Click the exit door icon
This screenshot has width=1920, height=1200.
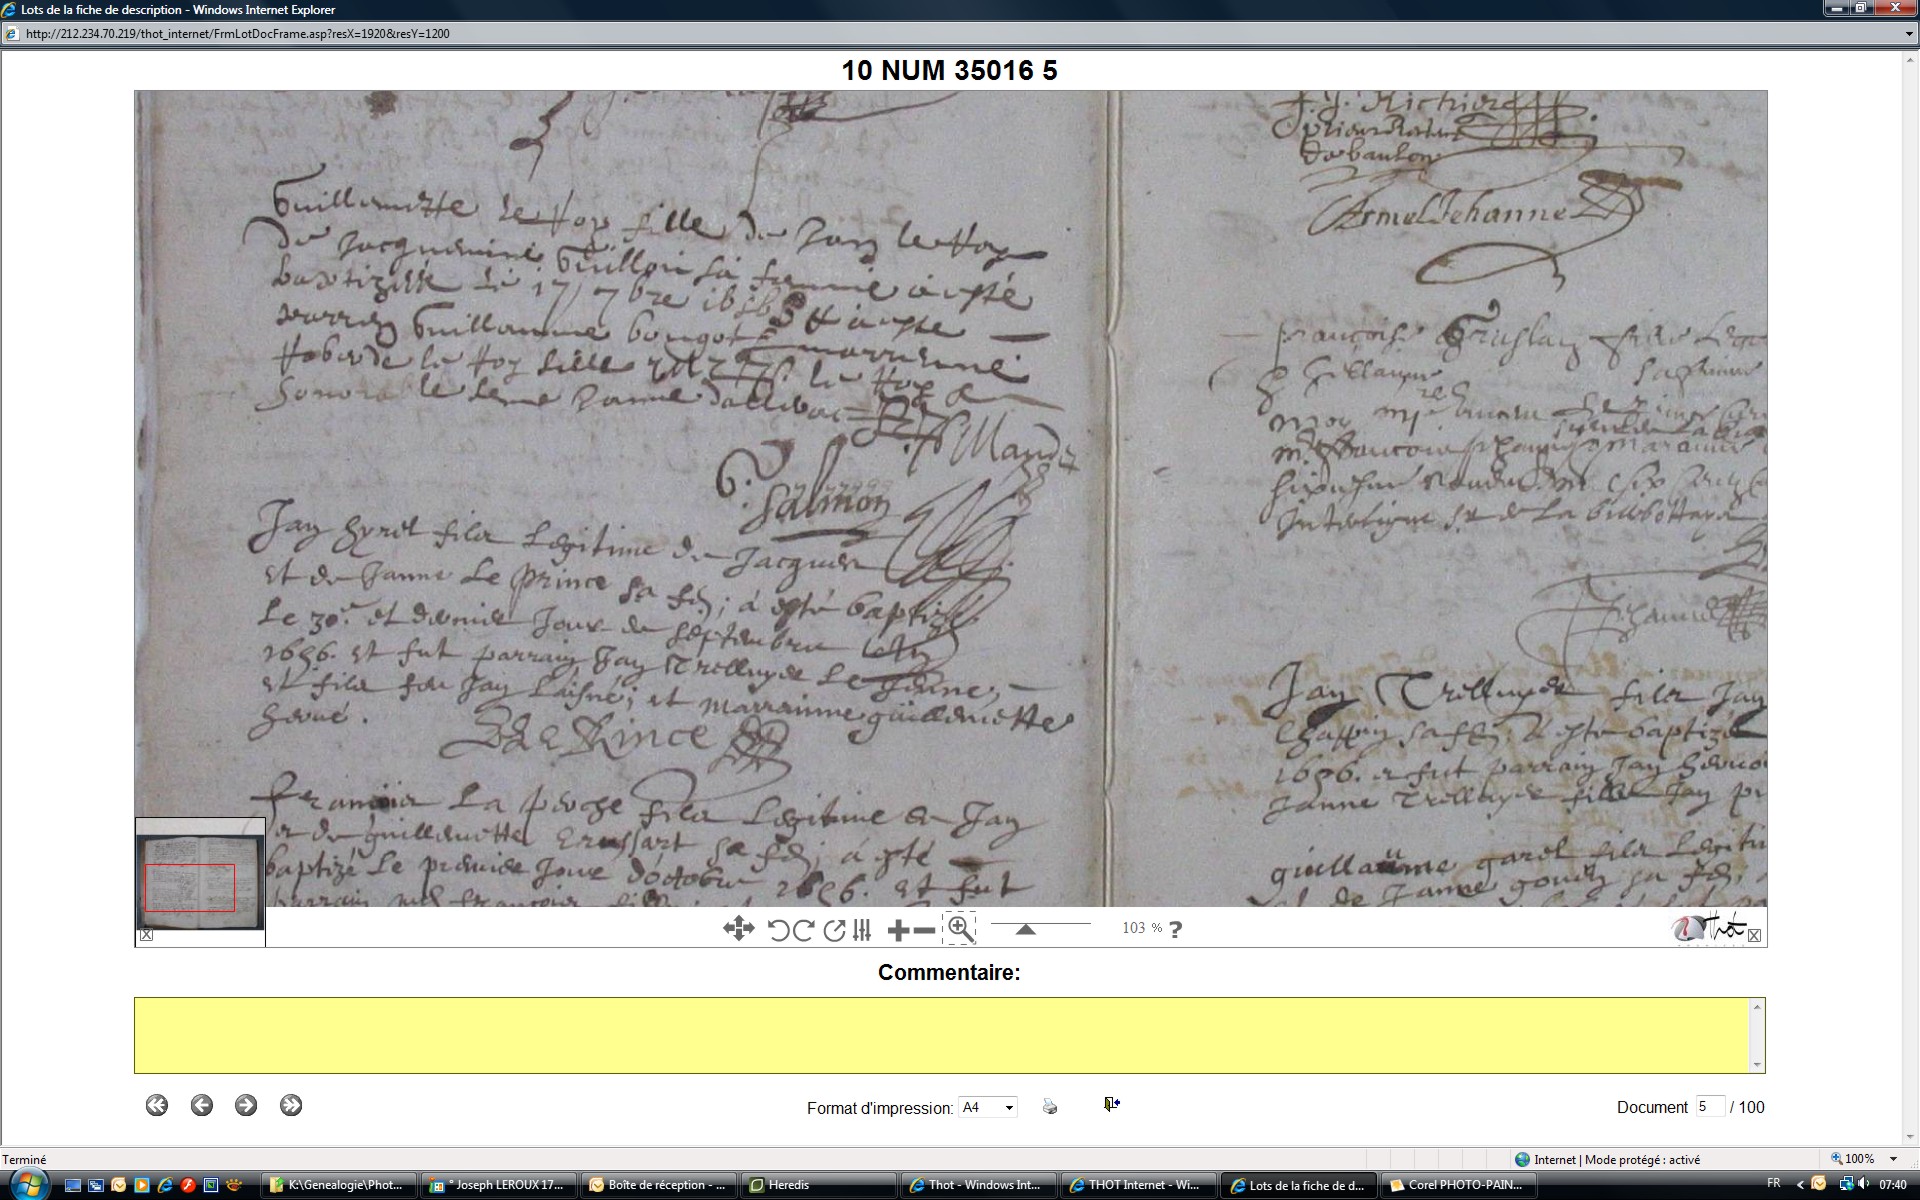point(1111,1104)
